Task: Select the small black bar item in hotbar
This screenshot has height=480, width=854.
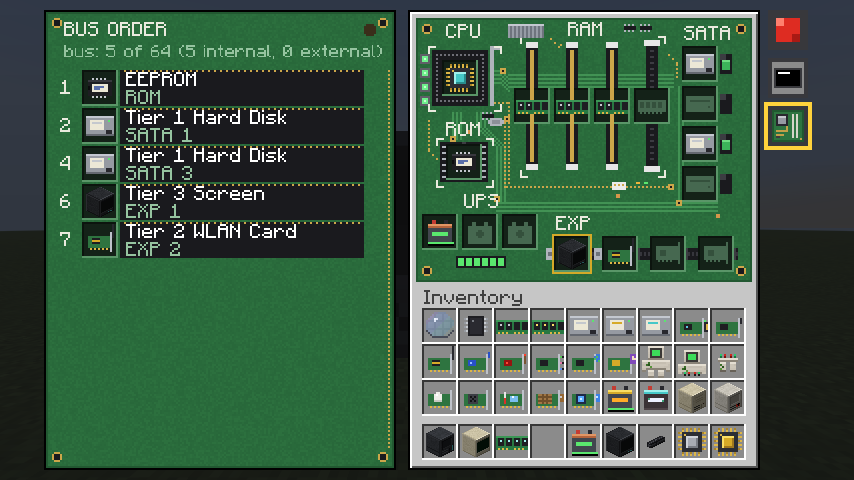Action: (655, 441)
